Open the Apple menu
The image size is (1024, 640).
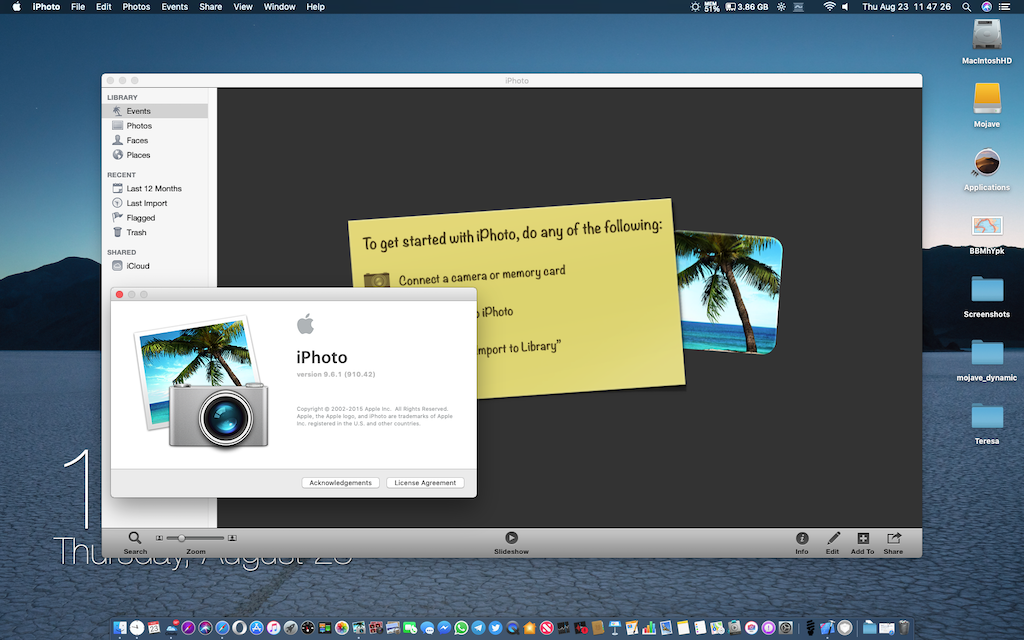tap(16, 7)
